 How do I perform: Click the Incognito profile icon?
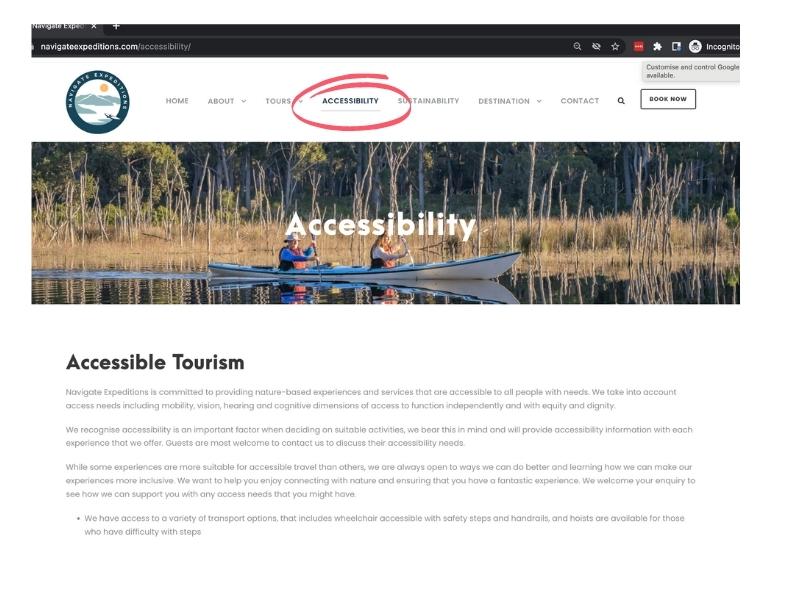point(695,46)
